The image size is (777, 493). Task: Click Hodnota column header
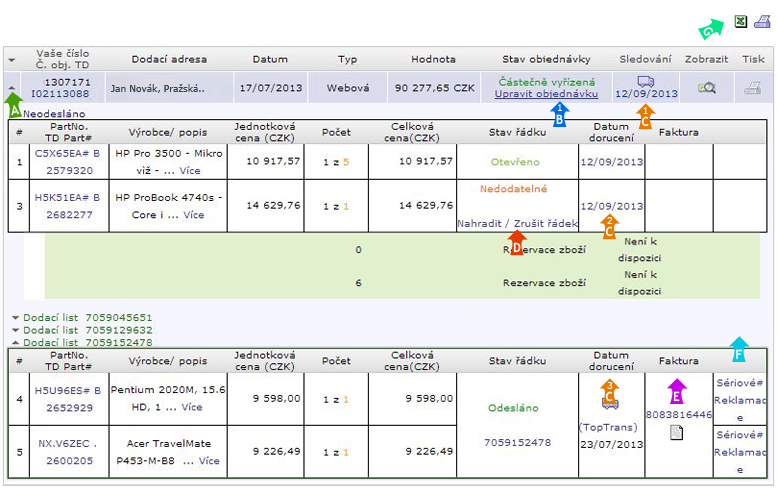(x=433, y=59)
